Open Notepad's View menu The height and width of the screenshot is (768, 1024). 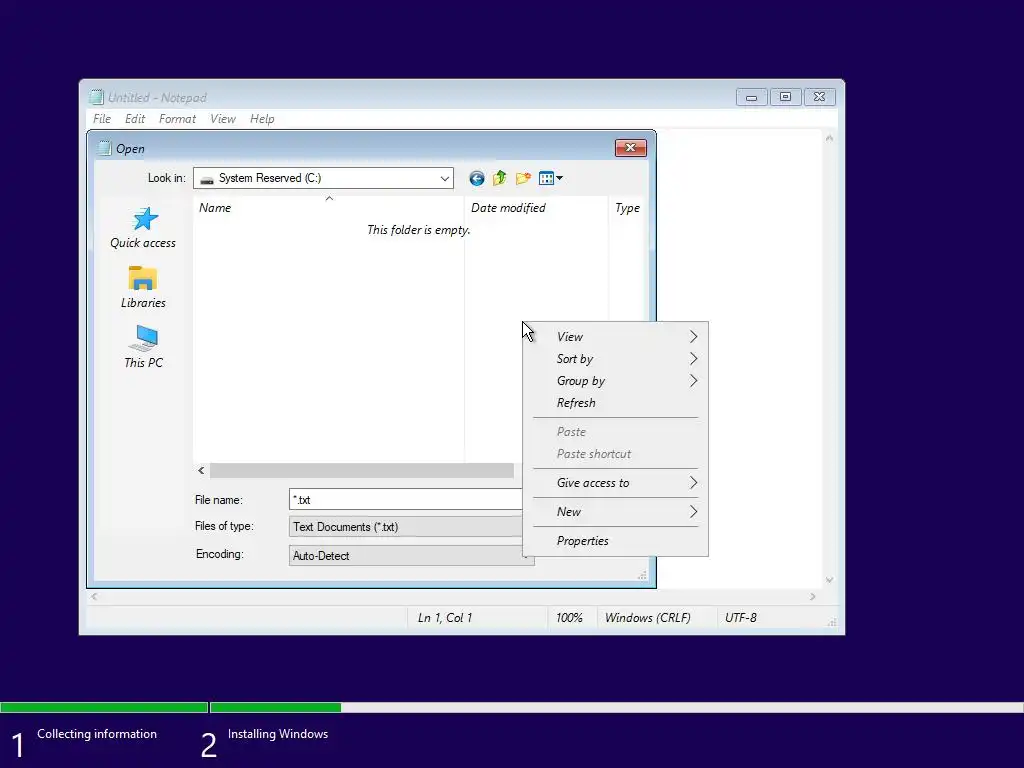click(223, 119)
